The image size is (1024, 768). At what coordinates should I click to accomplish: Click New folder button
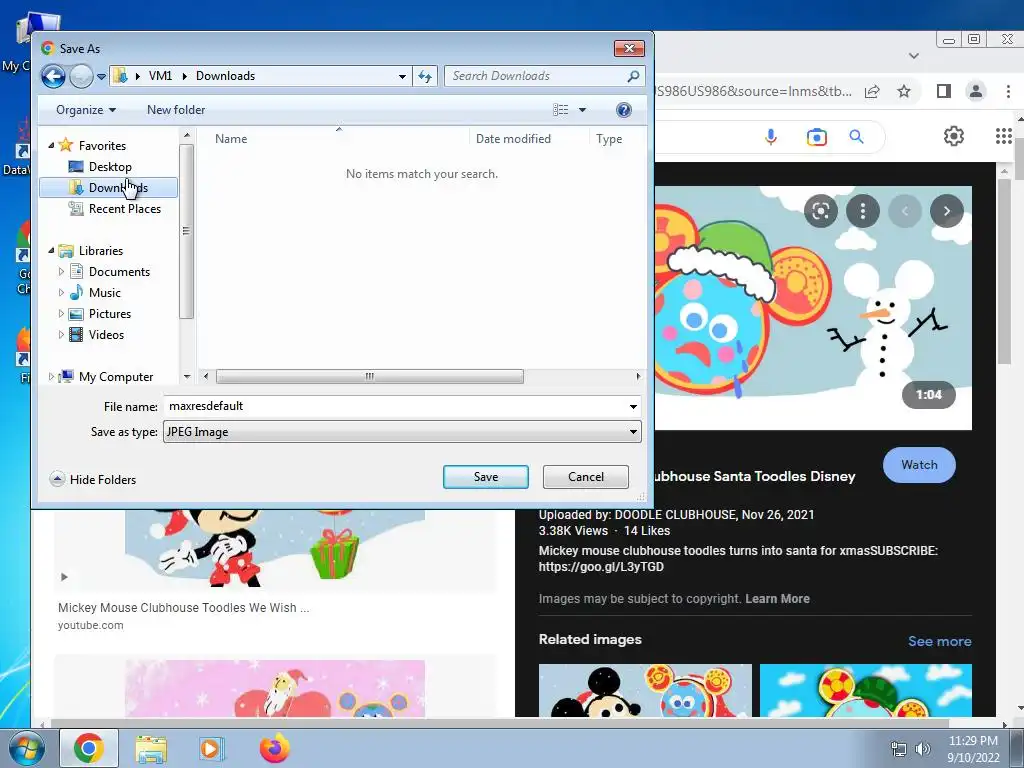(176, 110)
